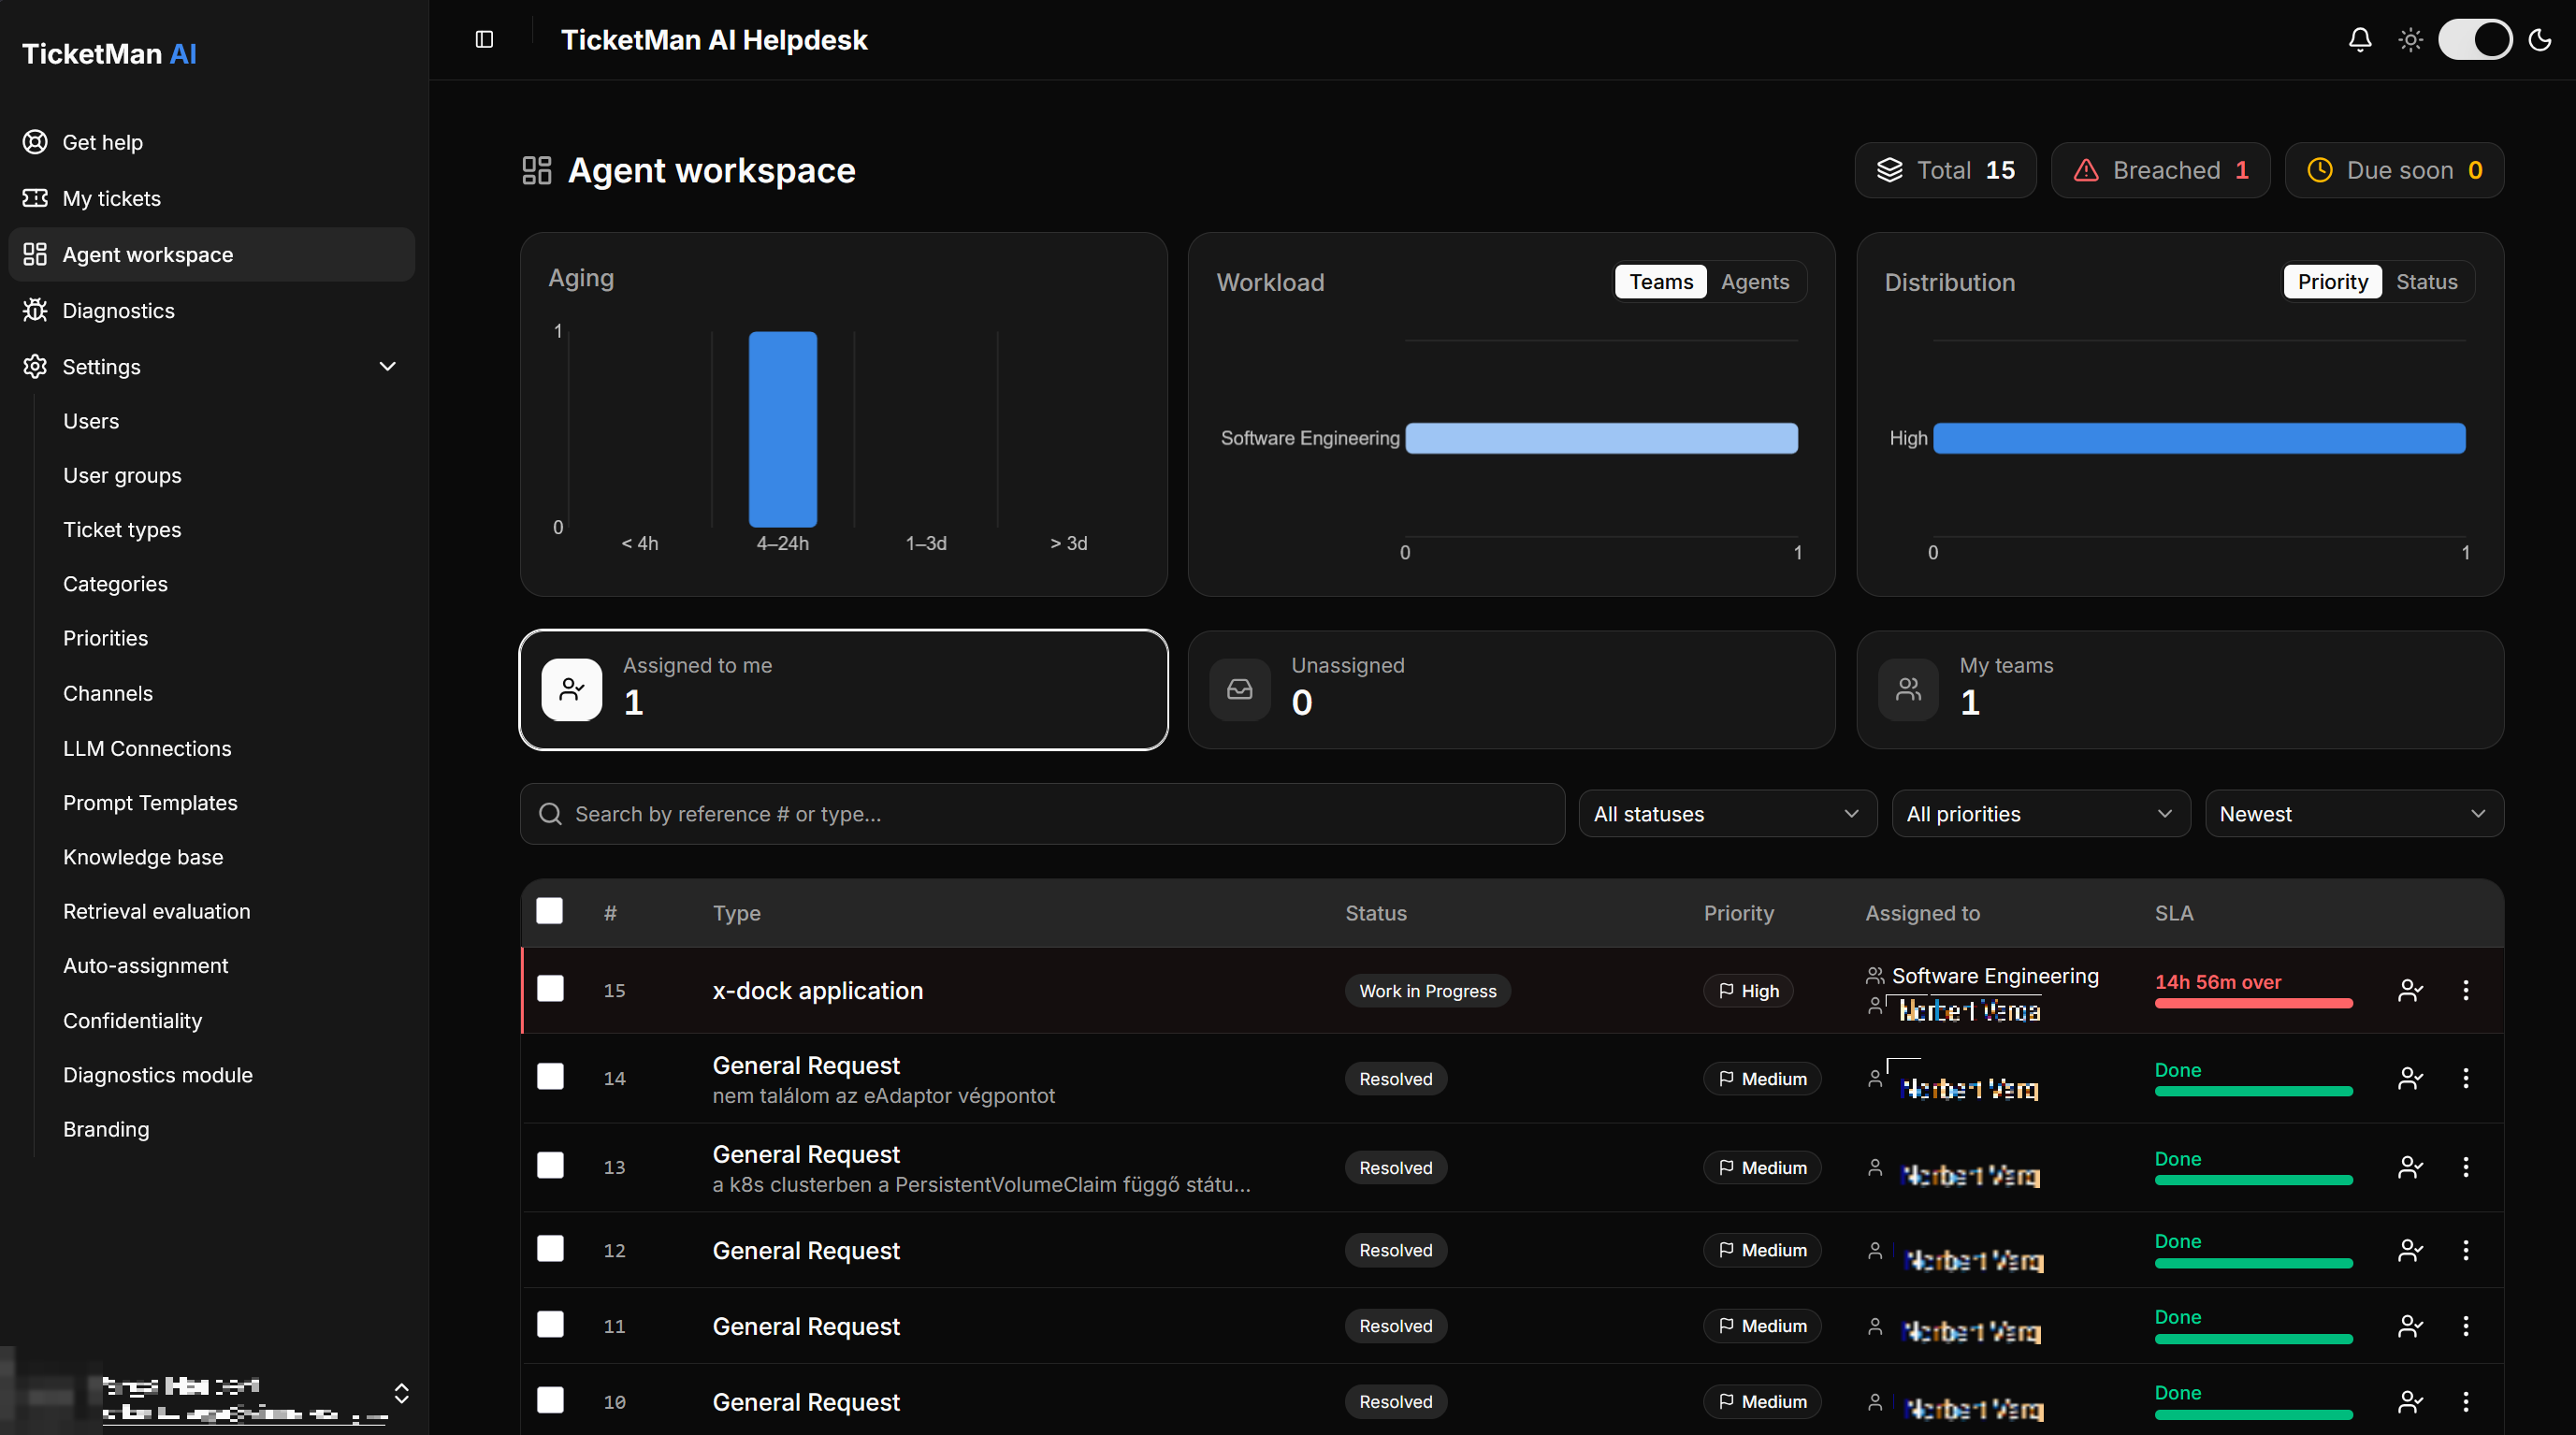Screen dimensions: 2576x1435
Task: Open User groups settings
Action: pos(122,475)
